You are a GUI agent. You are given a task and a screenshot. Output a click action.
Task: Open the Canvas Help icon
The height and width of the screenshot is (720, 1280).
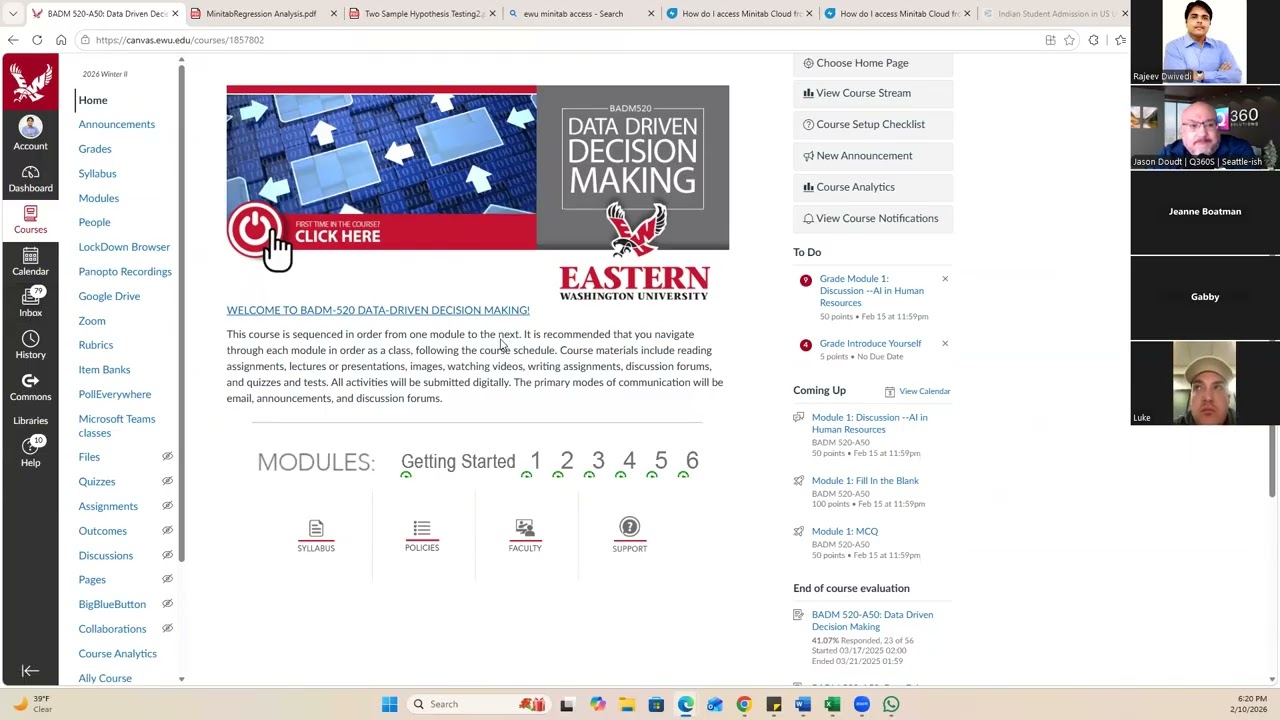30,453
